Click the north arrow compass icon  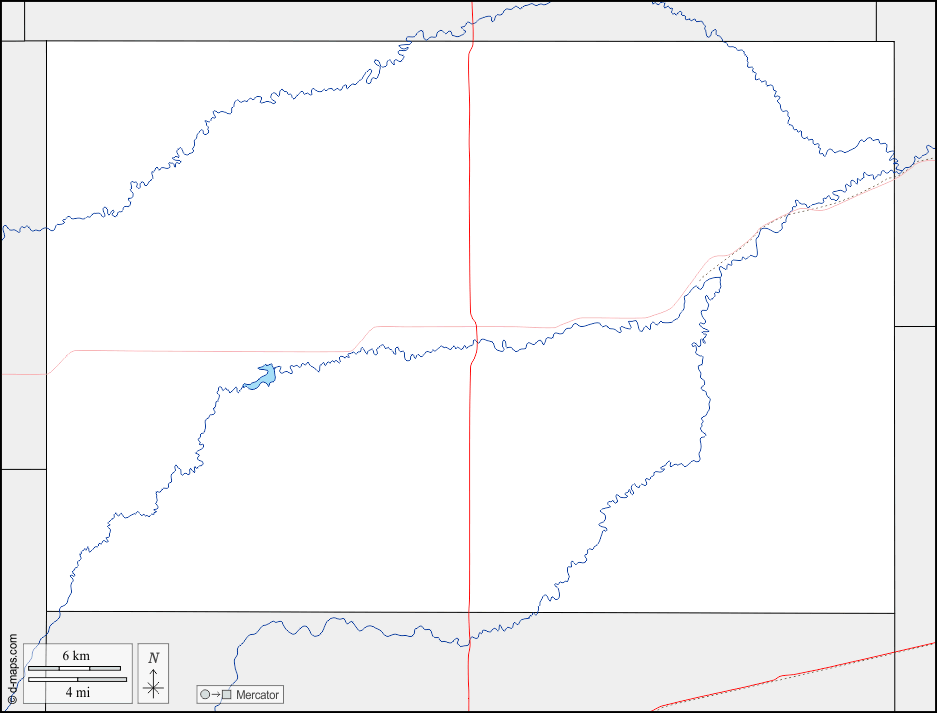[153, 684]
